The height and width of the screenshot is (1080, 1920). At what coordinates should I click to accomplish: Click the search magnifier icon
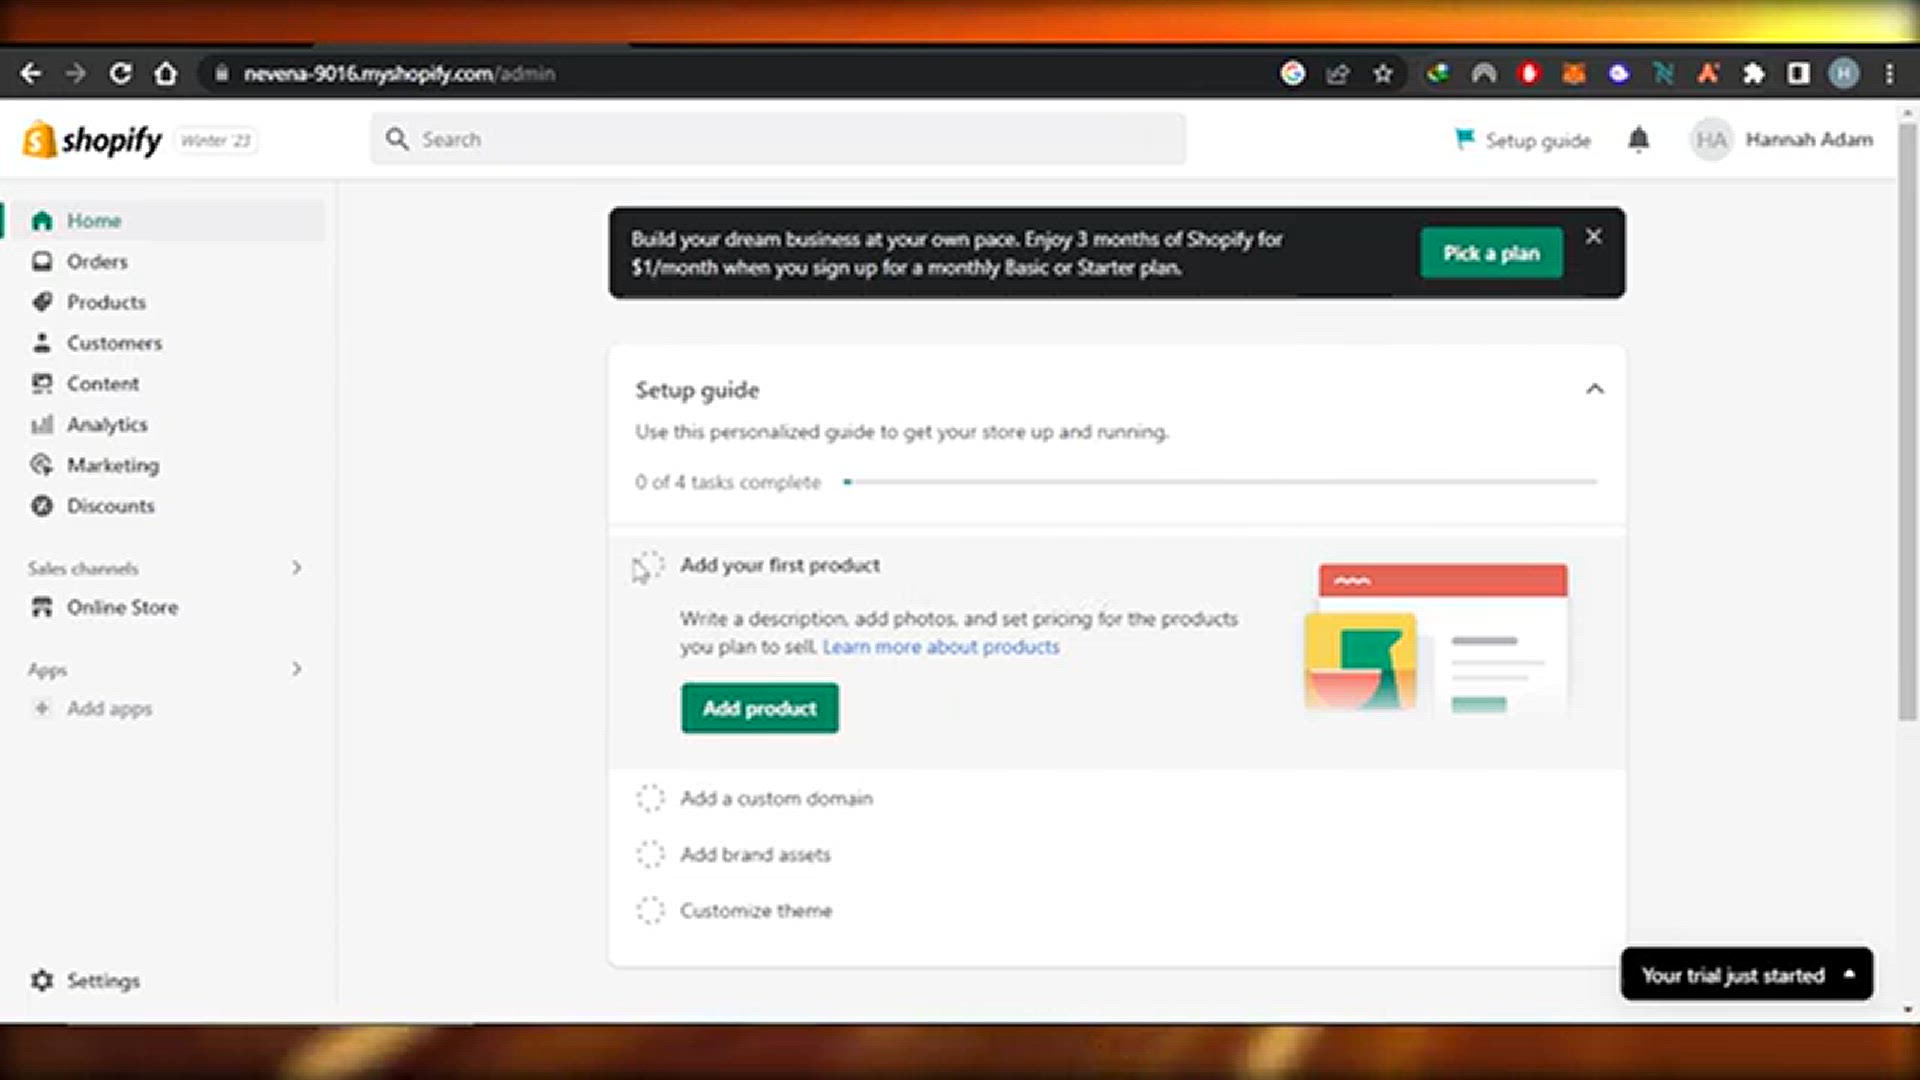pos(397,139)
